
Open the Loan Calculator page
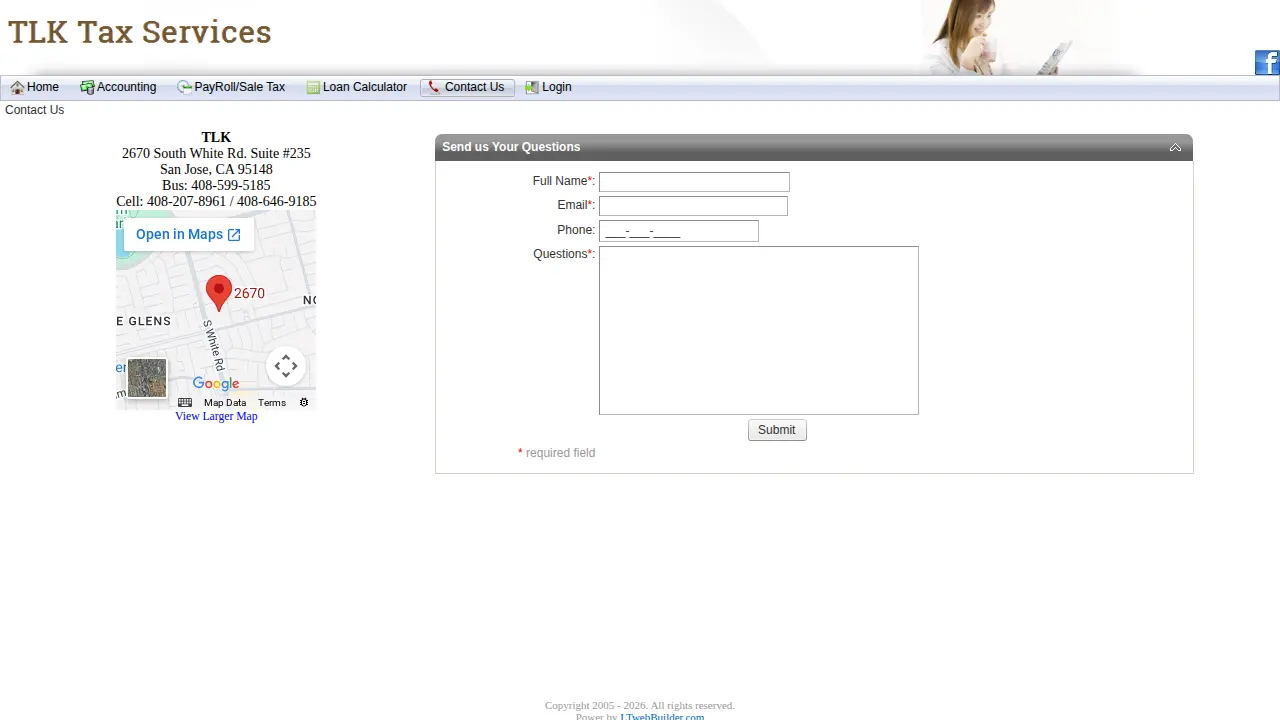pyautogui.click(x=357, y=87)
